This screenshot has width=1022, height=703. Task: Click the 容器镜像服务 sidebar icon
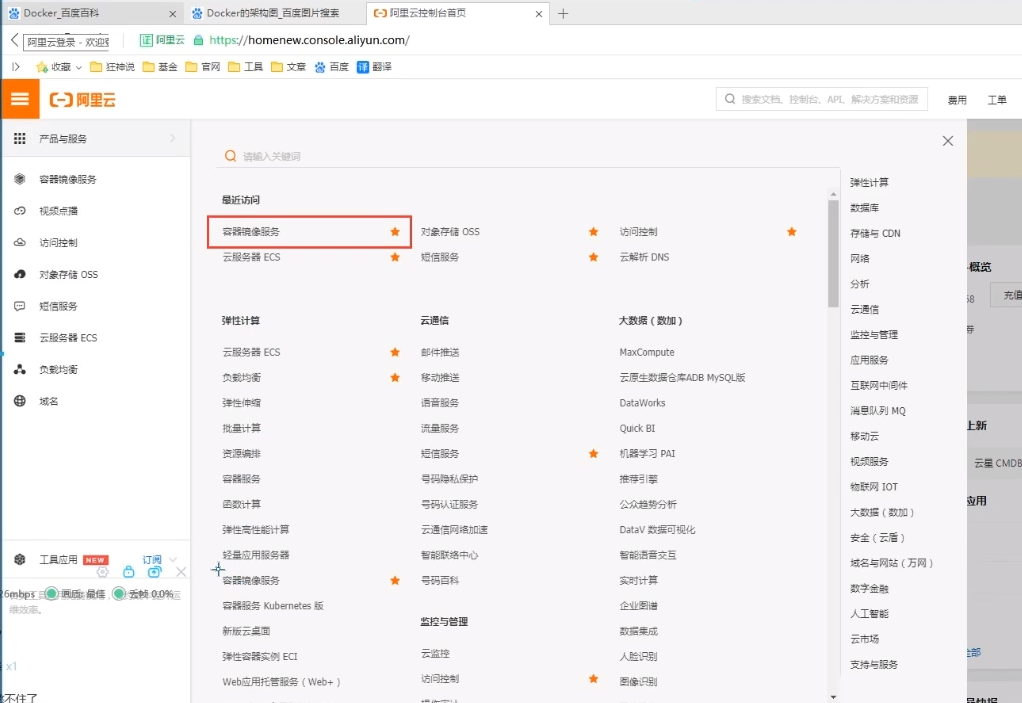(x=20, y=179)
